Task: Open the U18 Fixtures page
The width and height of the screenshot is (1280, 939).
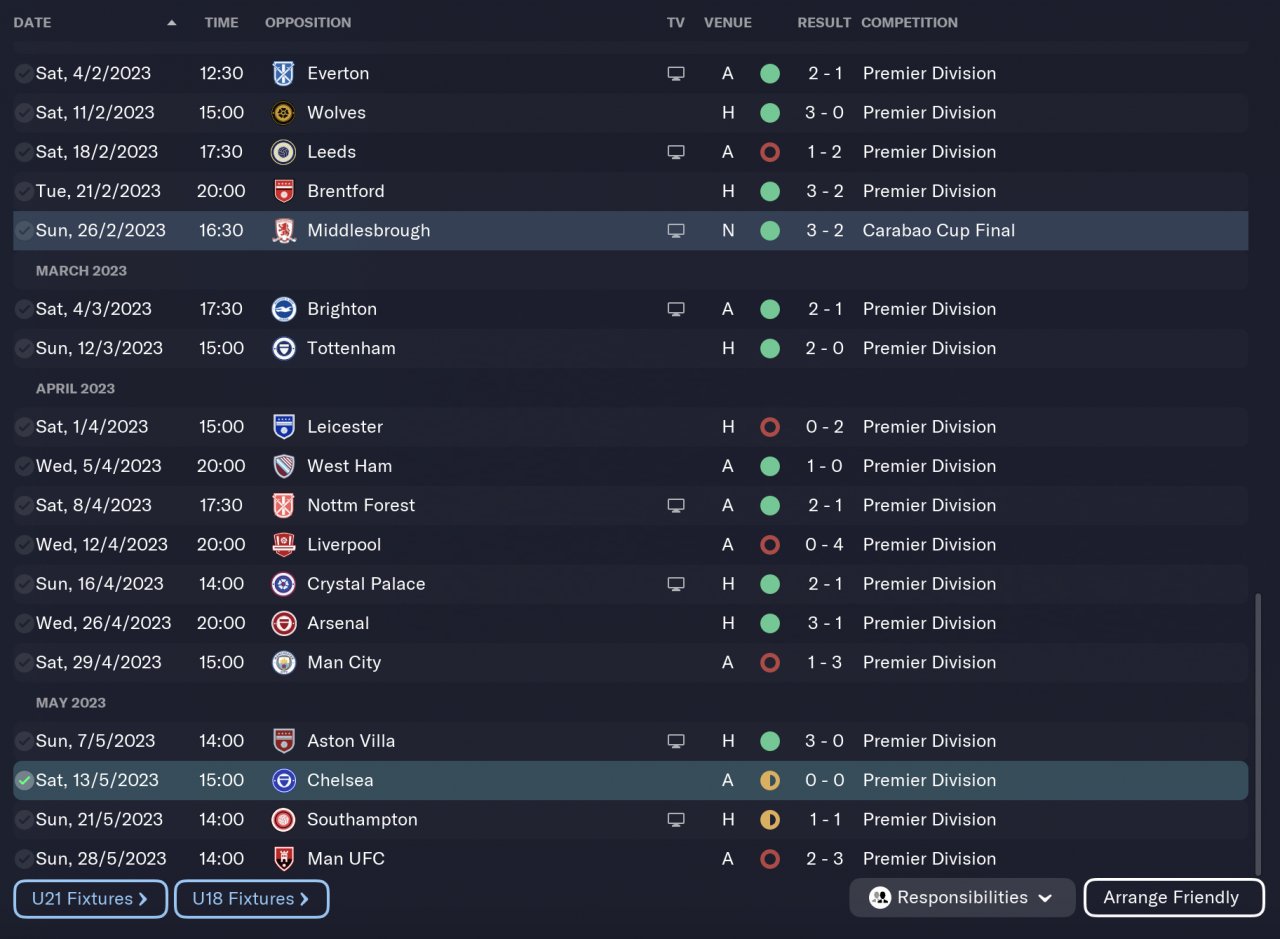Action: (251, 899)
